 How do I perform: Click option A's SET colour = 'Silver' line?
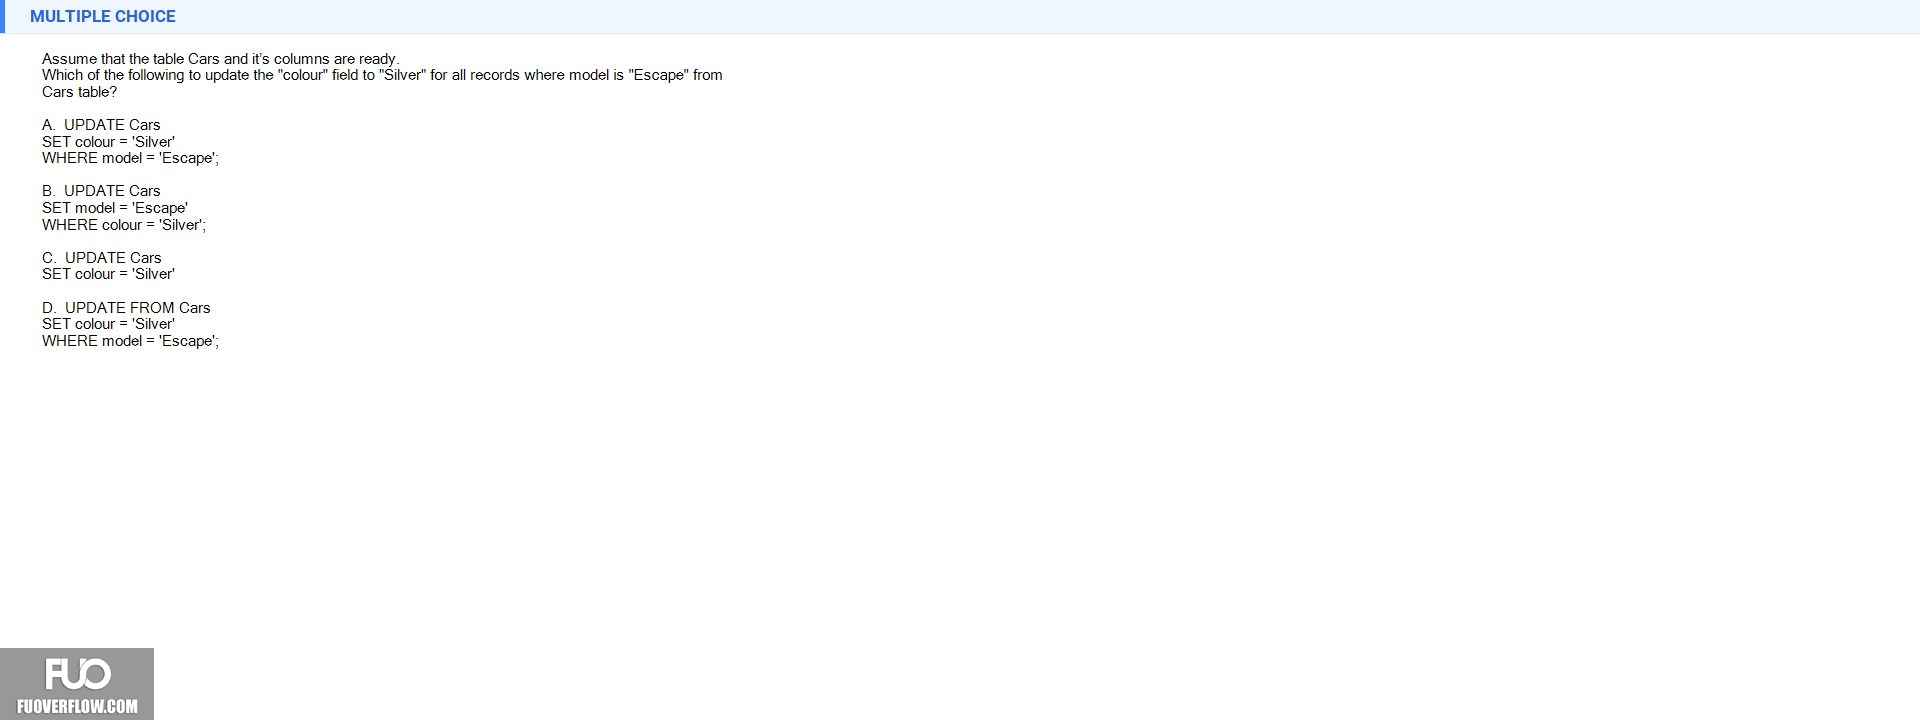(x=108, y=142)
